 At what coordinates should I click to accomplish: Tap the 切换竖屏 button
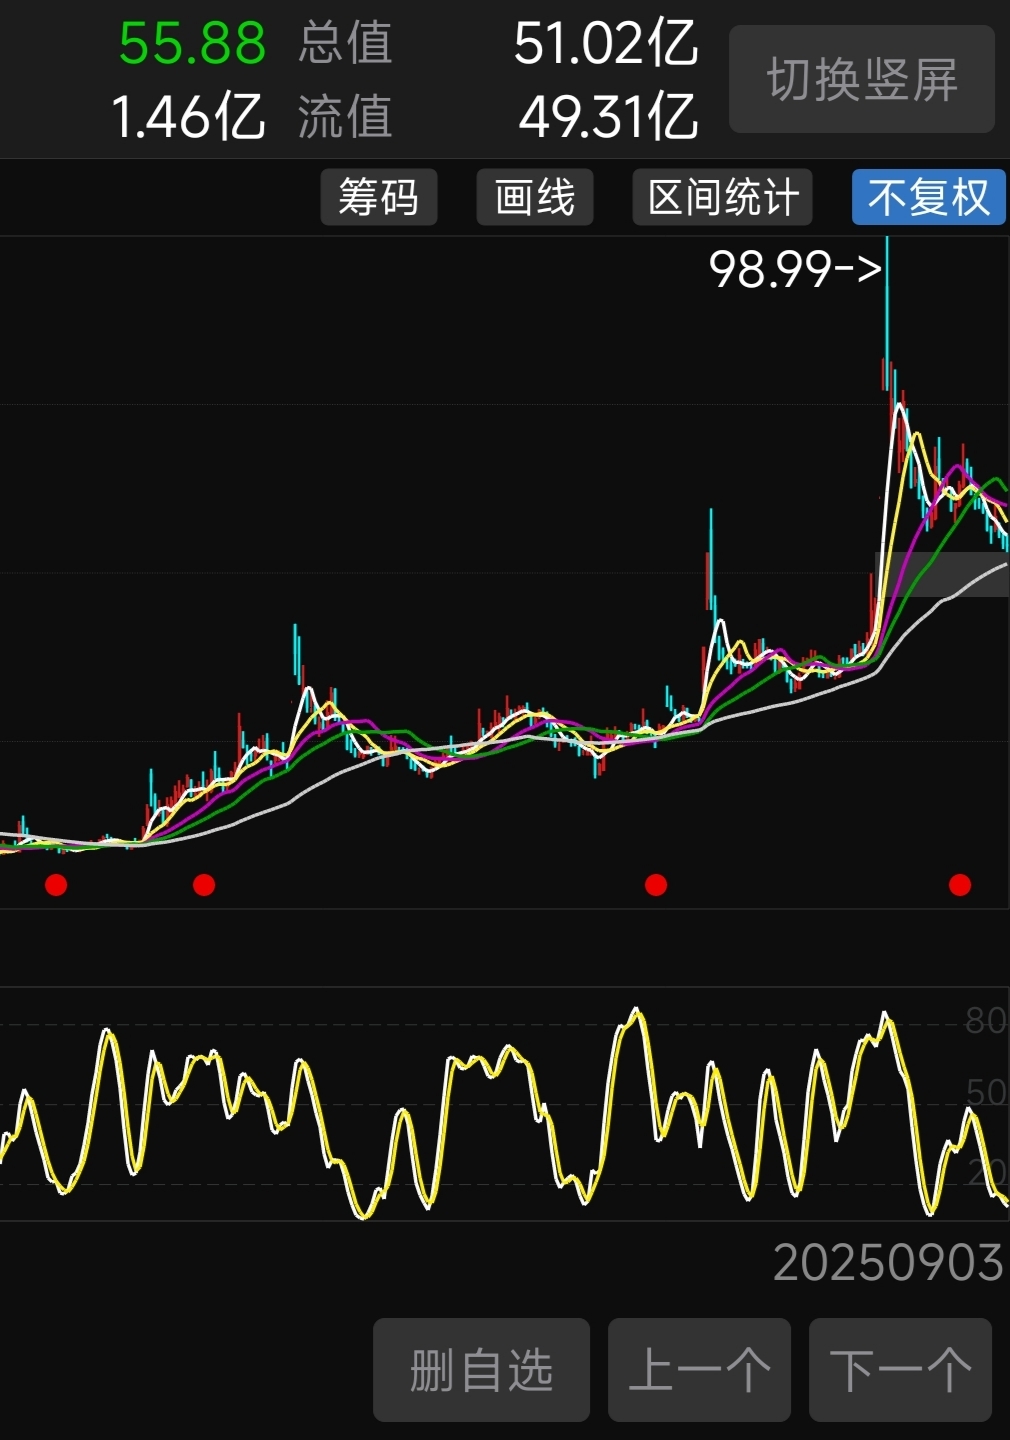(x=862, y=80)
